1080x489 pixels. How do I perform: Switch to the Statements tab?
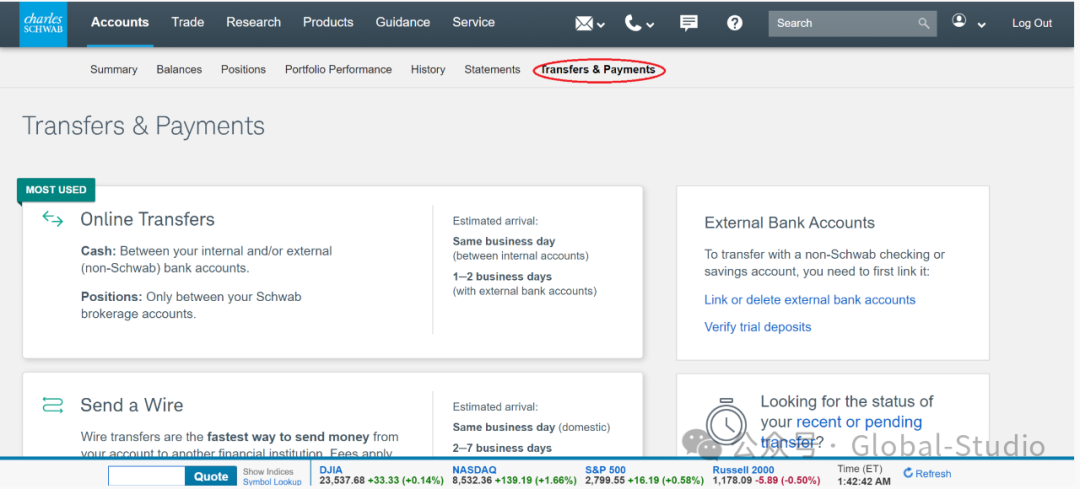tap(492, 70)
